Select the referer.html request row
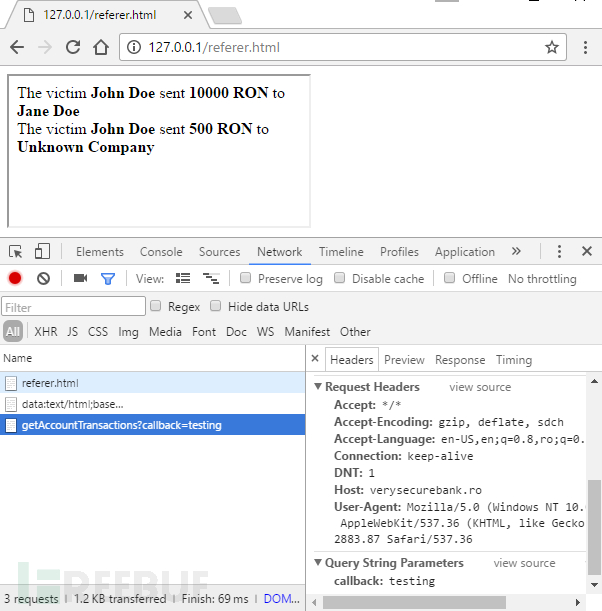Screen dimensions: 602x611 click(x=153, y=383)
